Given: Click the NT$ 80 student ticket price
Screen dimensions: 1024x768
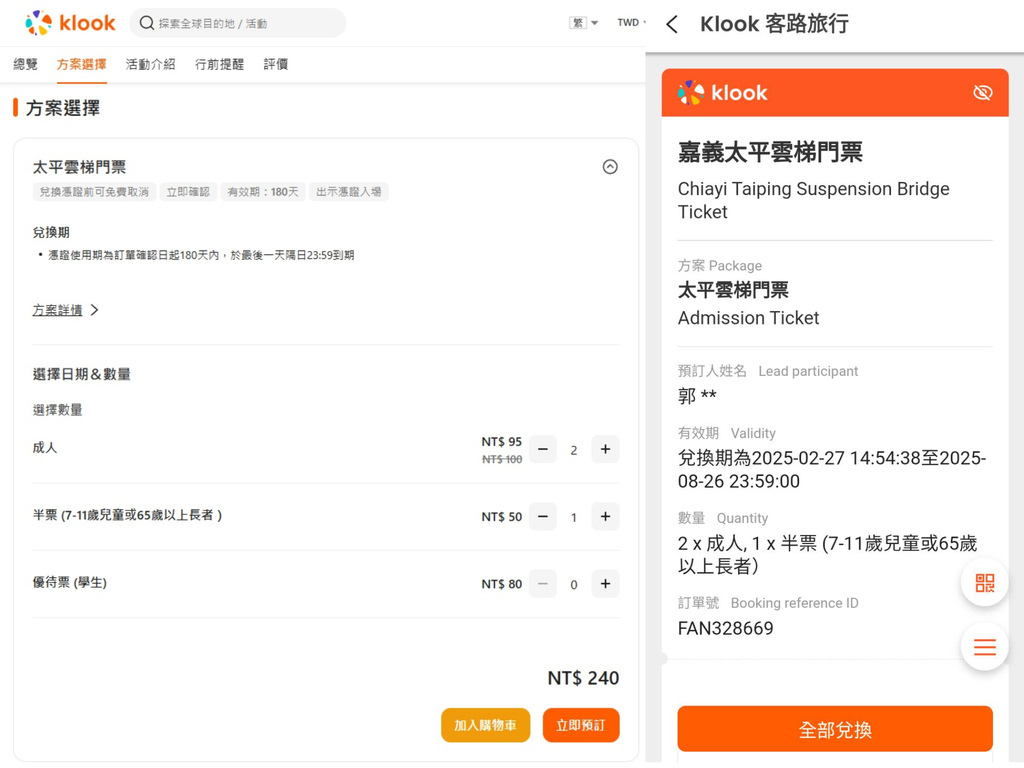Looking at the screenshot, I should point(502,584).
